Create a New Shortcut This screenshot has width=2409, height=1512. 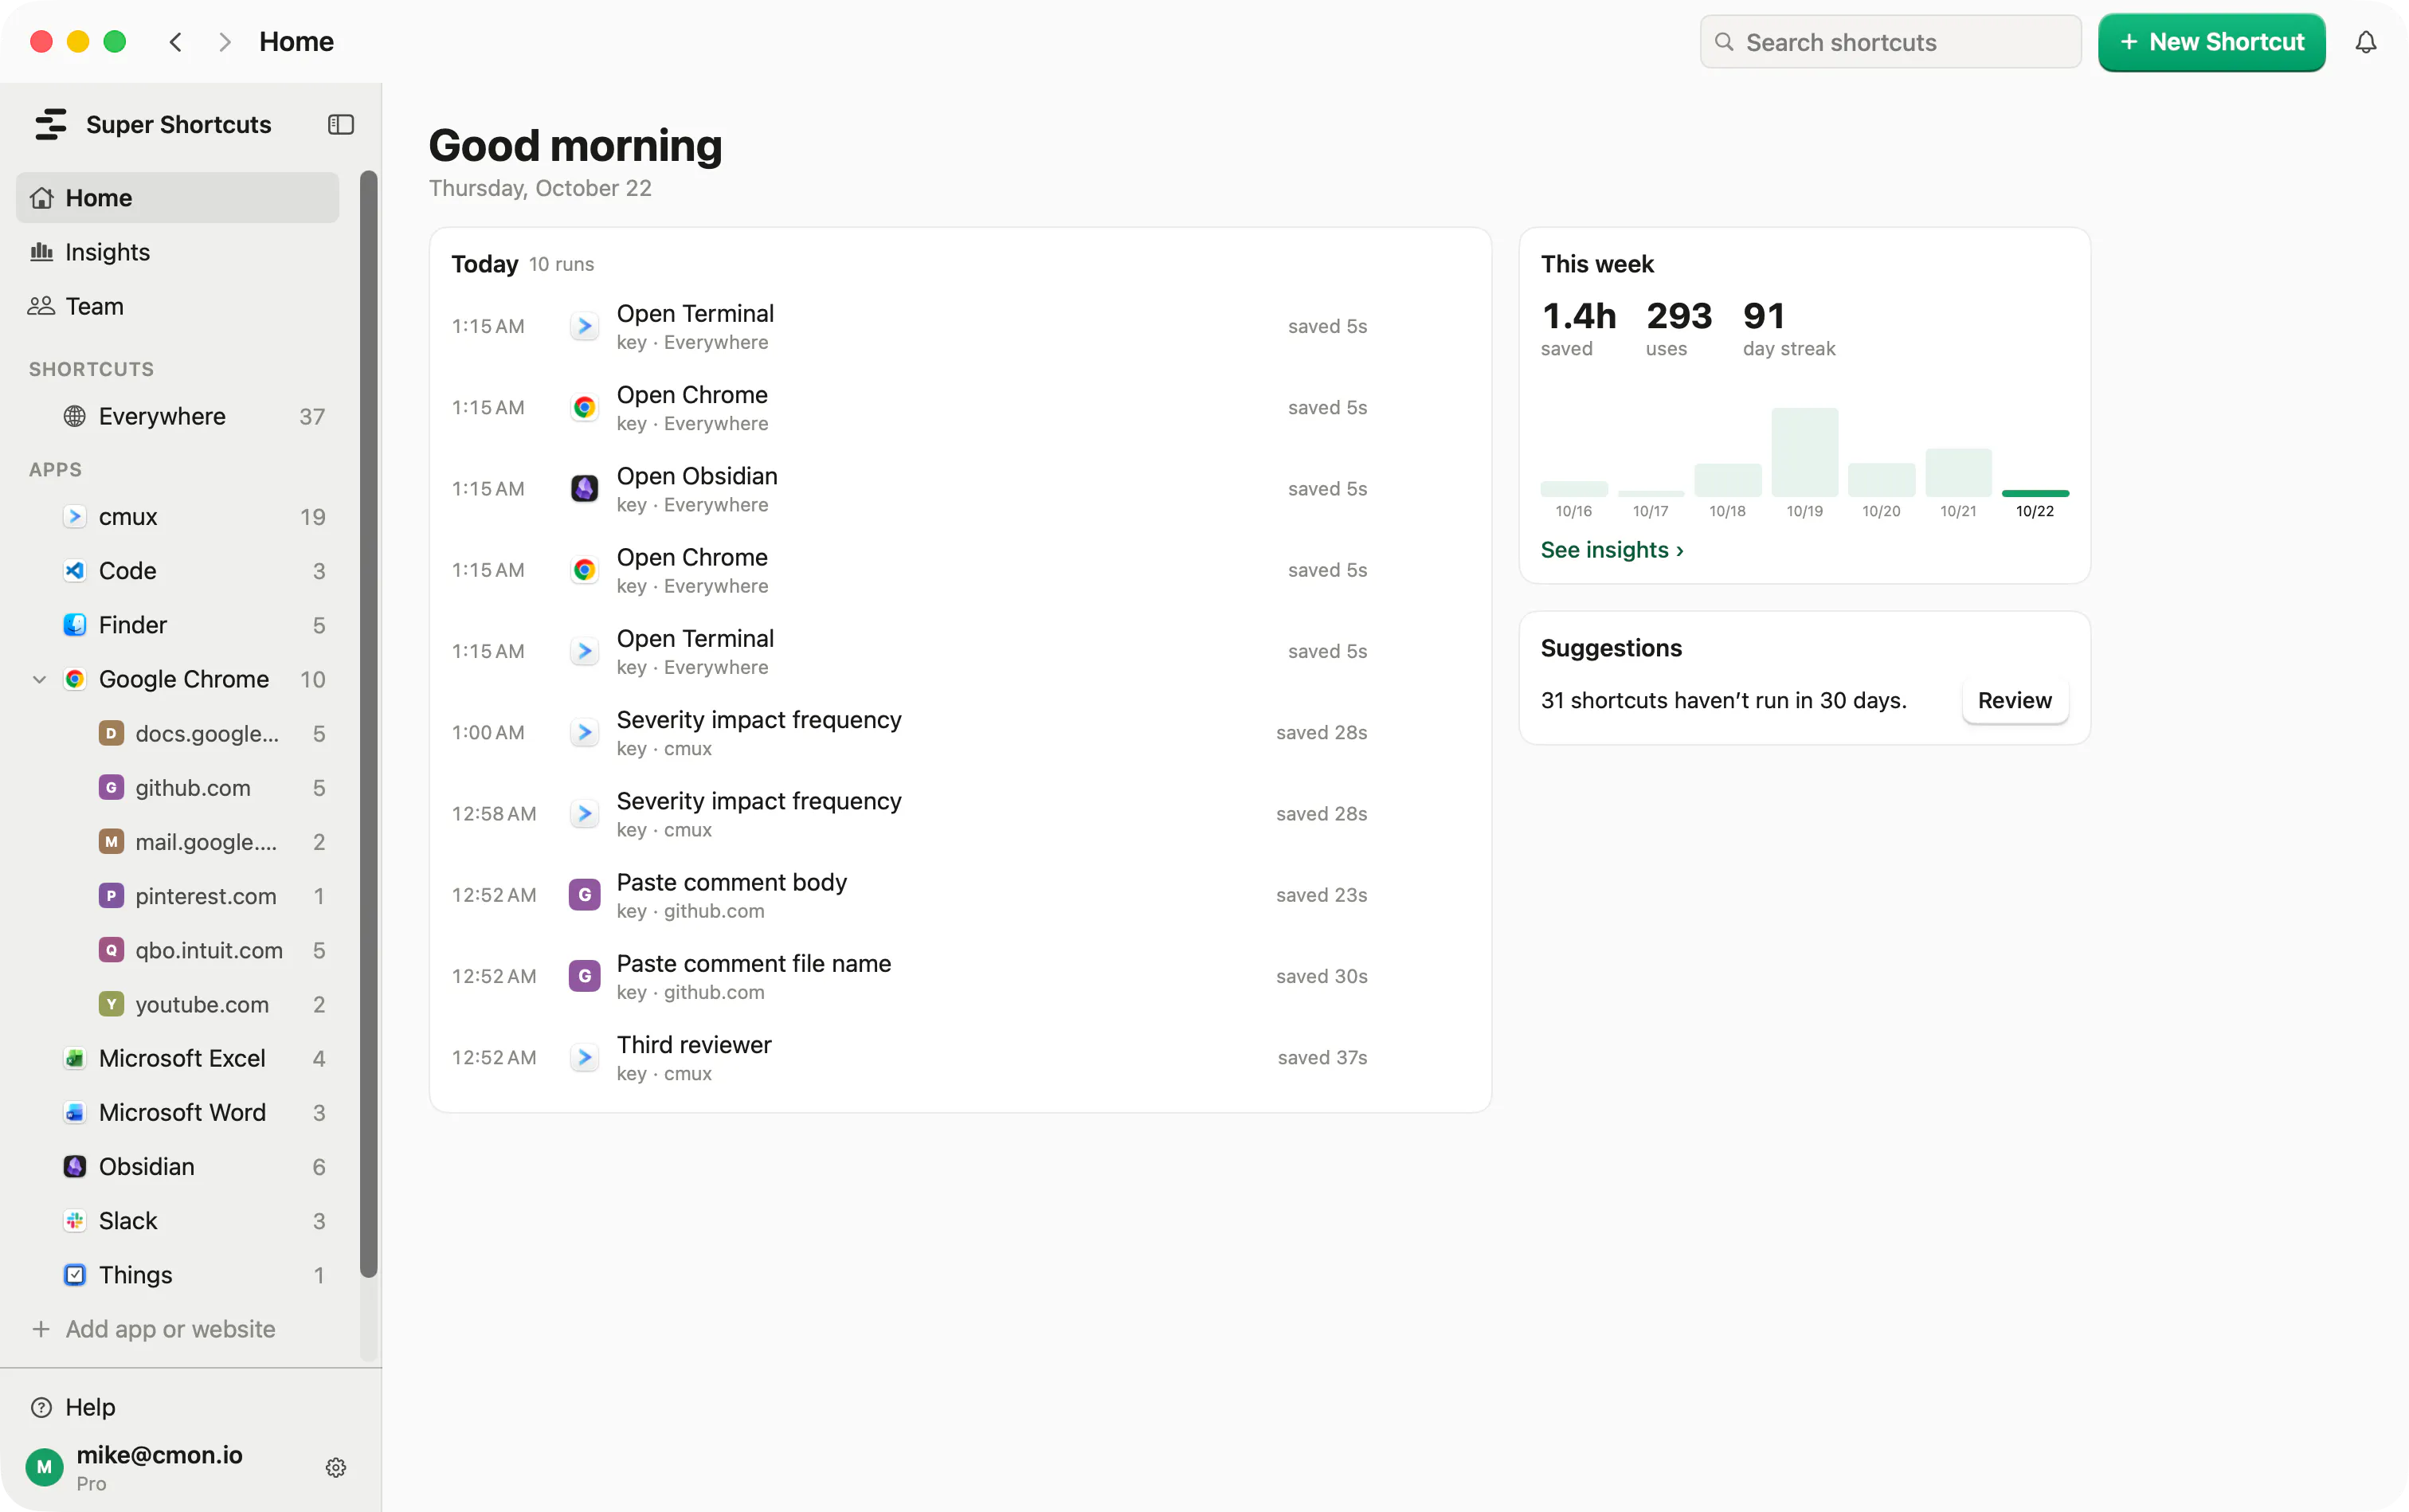[x=2211, y=42]
